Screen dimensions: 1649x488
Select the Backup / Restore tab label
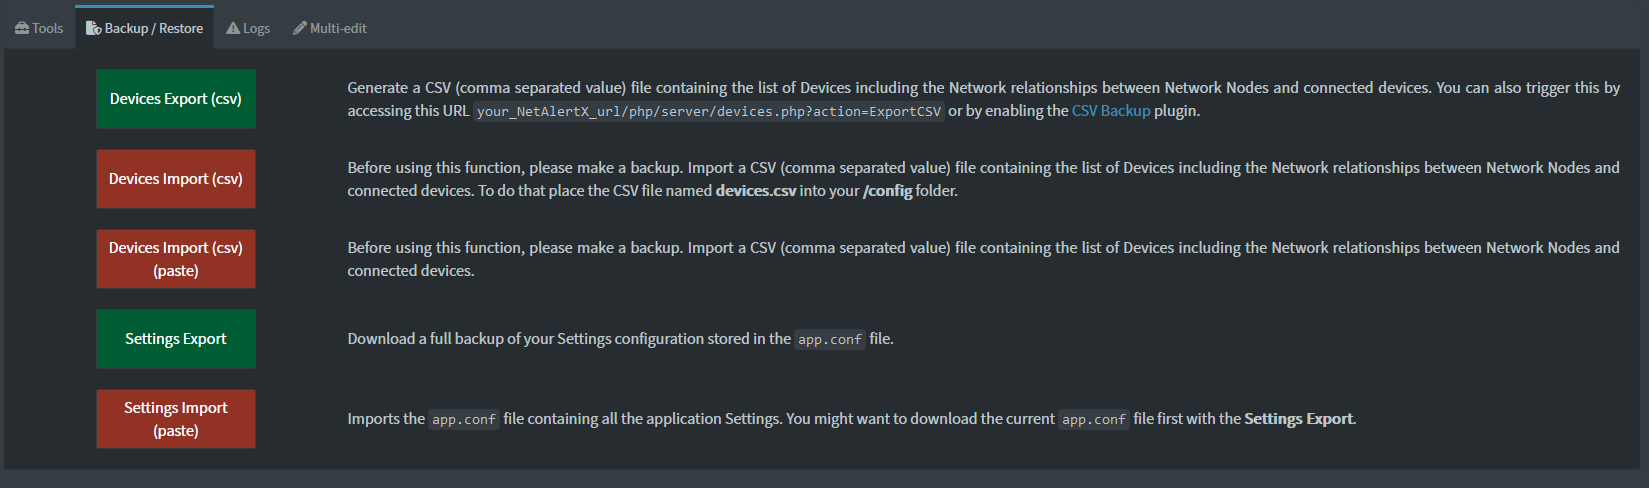tap(154, 28)
